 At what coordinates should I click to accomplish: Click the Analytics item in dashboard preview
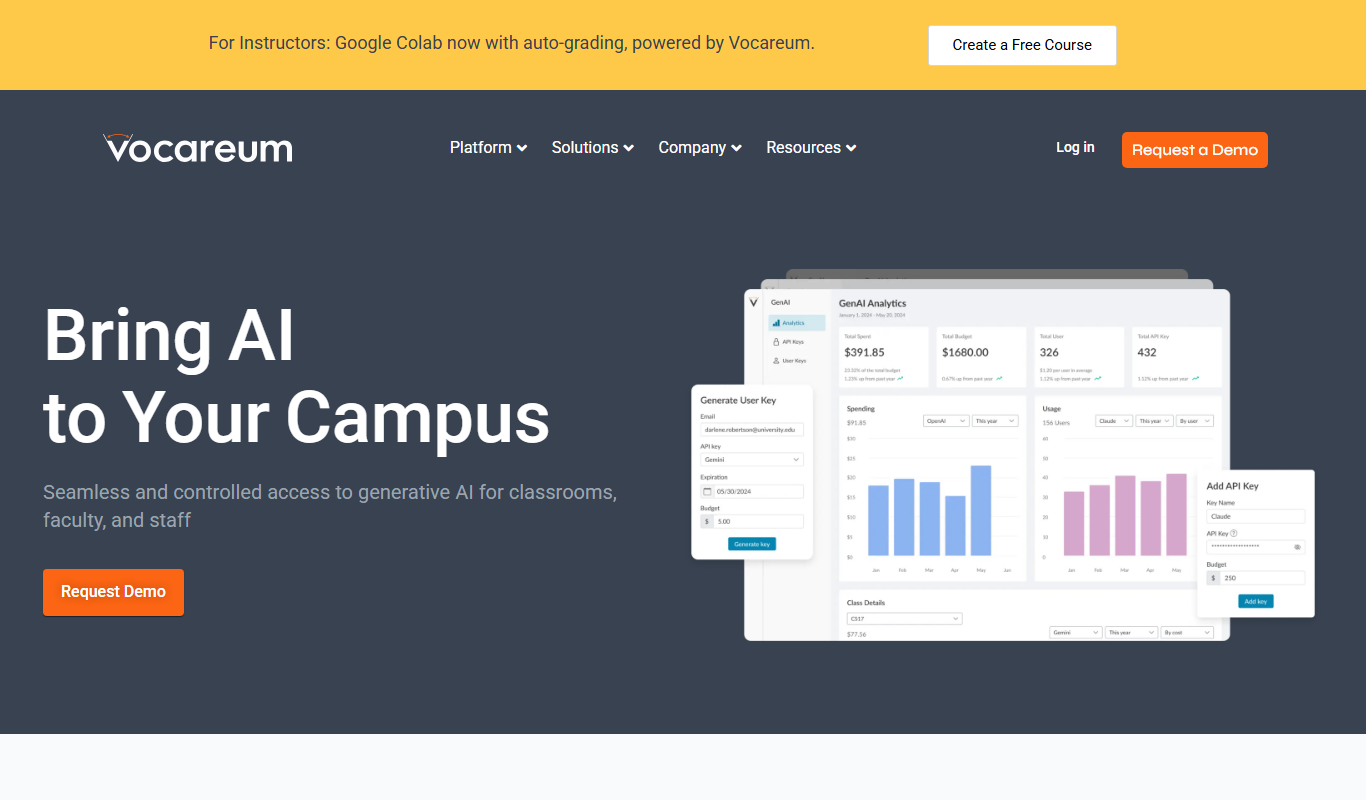(796, 323)
